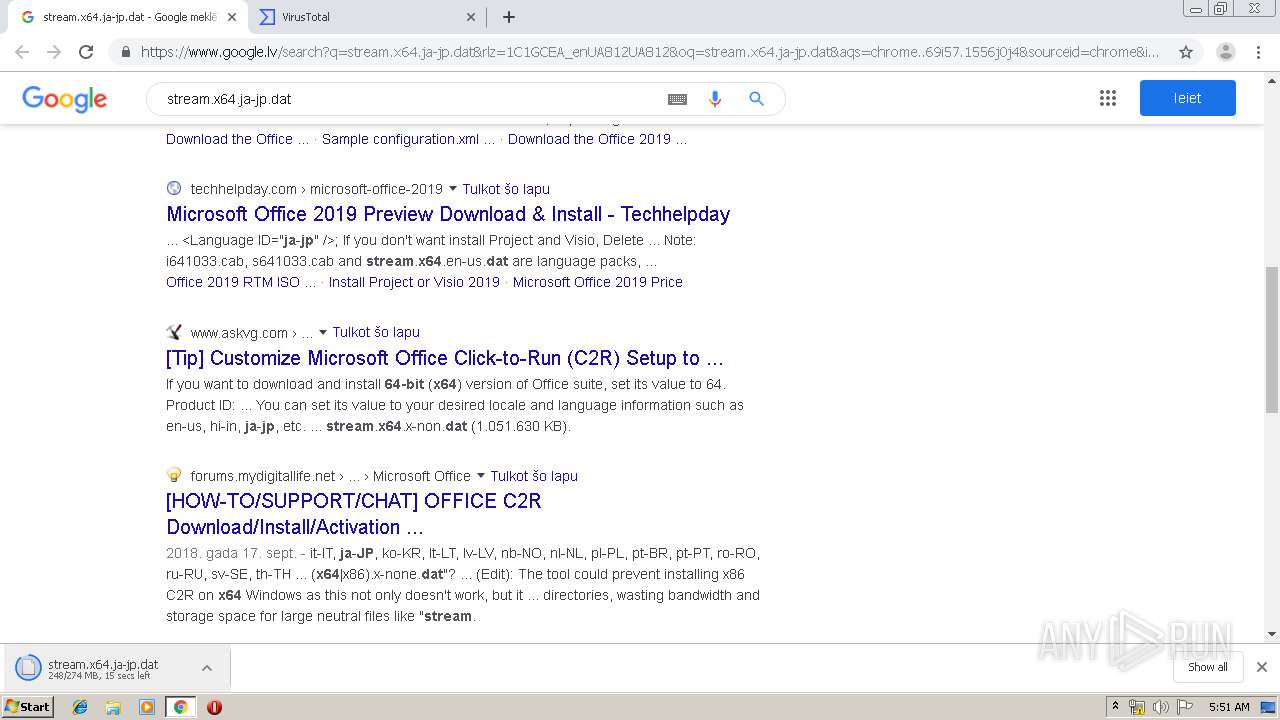Open dropdown arrow next to mydigitallife result

(481, 476)
